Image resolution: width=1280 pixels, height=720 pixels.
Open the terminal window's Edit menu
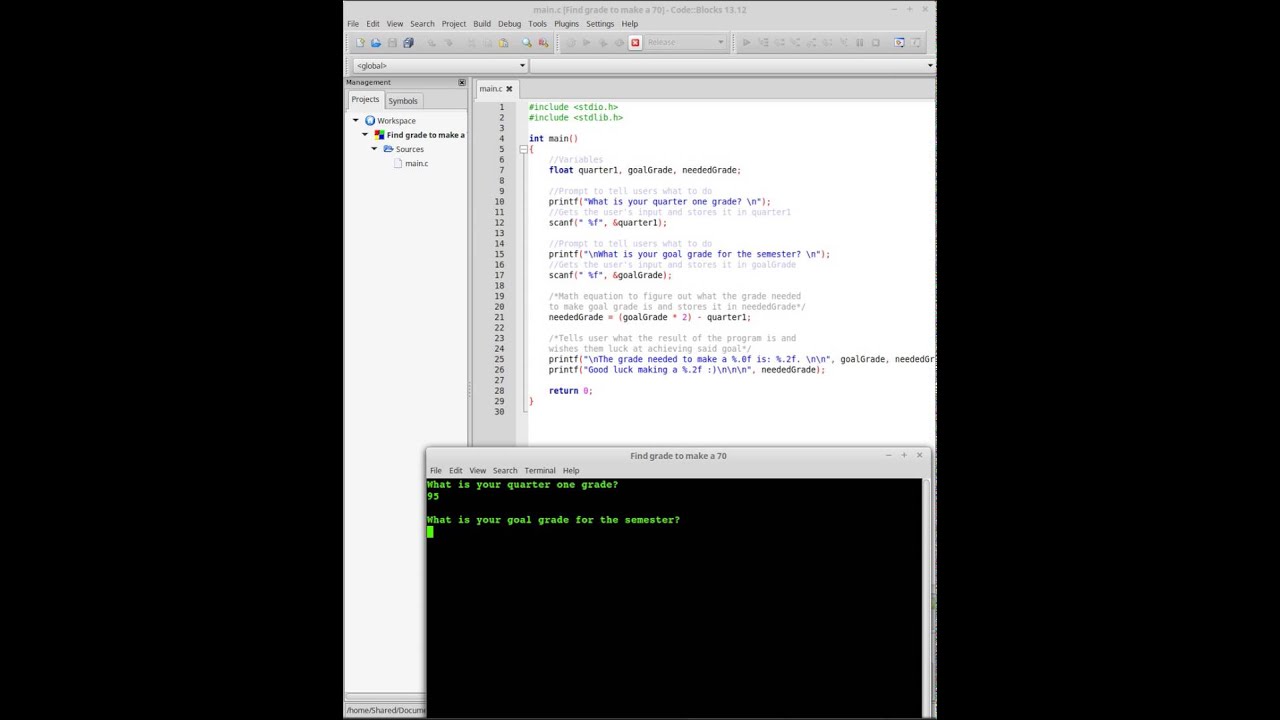pos(456,470)
